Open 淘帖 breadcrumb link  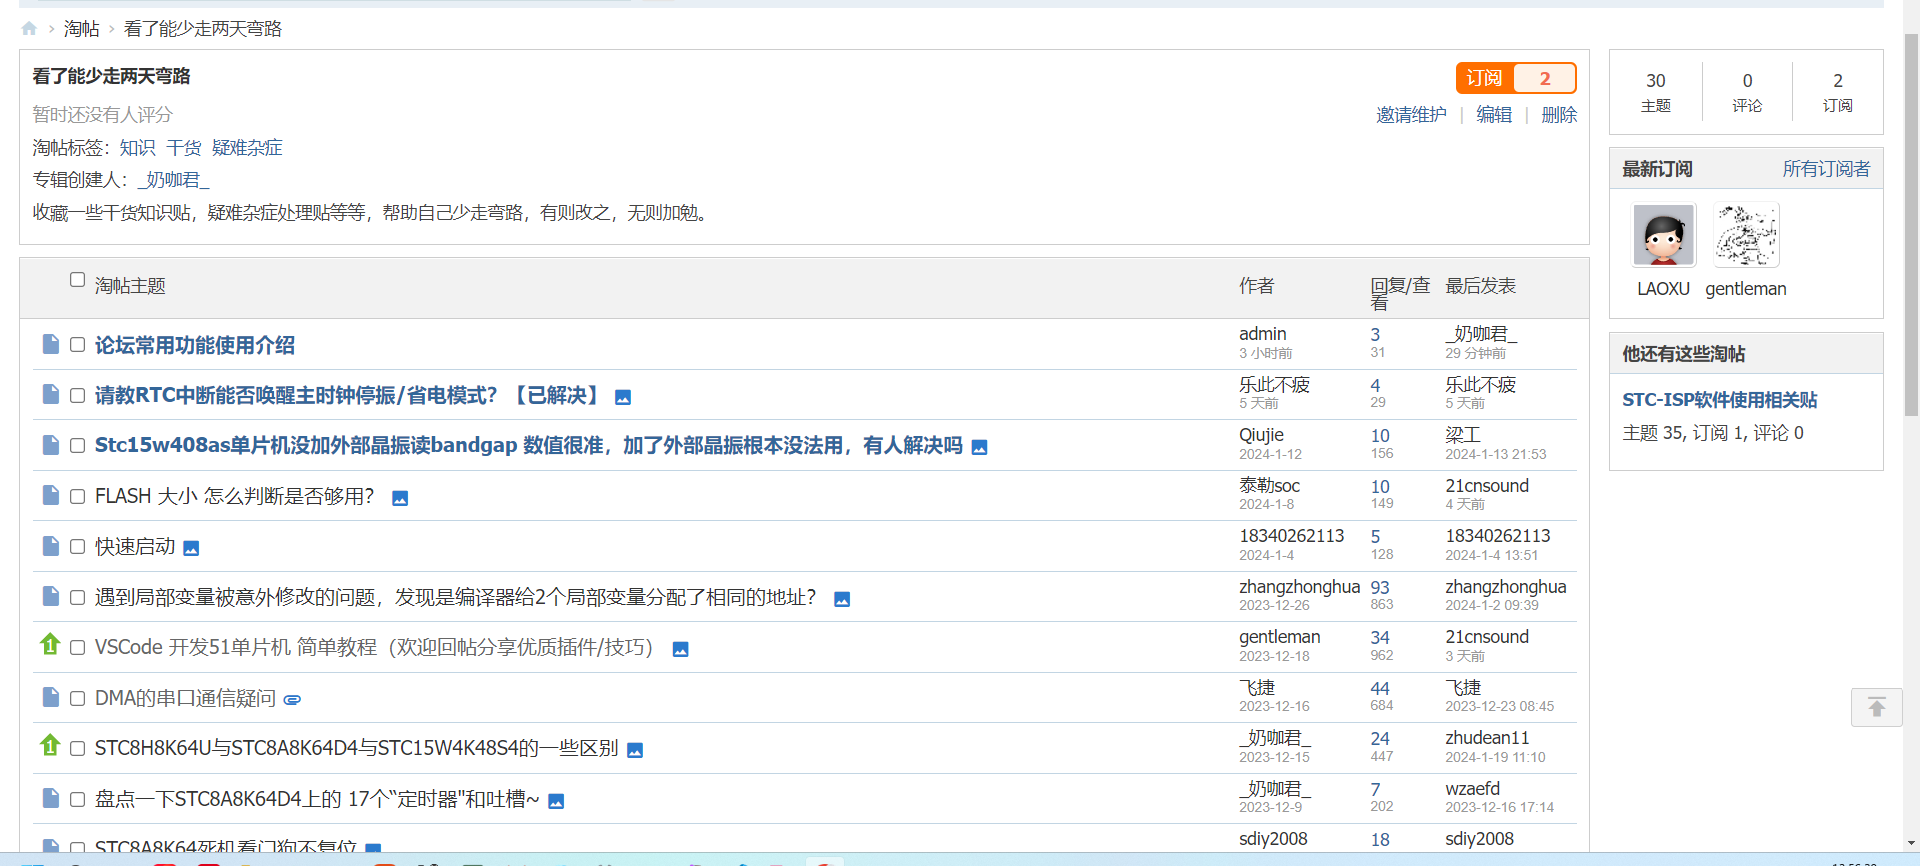click(x=82, y=29)
